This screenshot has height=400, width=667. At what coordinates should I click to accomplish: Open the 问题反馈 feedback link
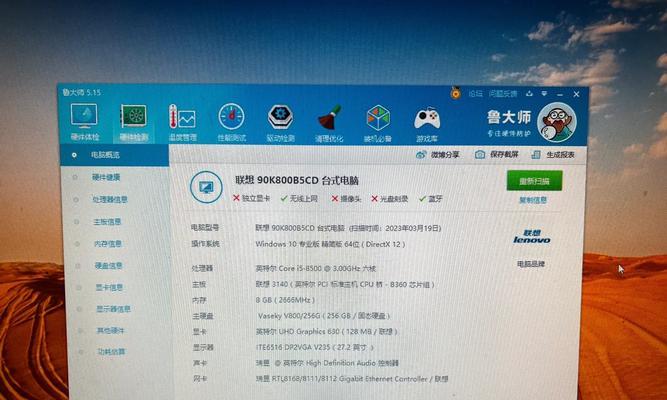[x=502, y=94]
